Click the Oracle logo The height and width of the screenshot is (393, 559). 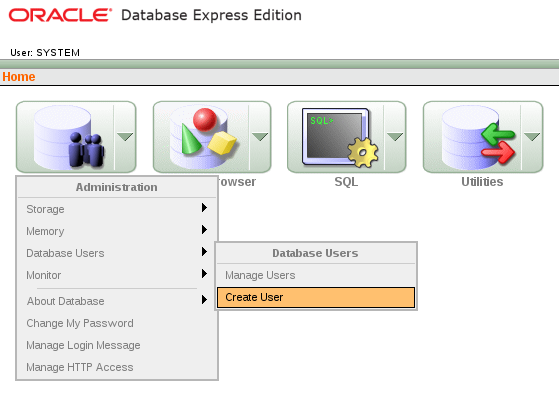coord(60,15)
